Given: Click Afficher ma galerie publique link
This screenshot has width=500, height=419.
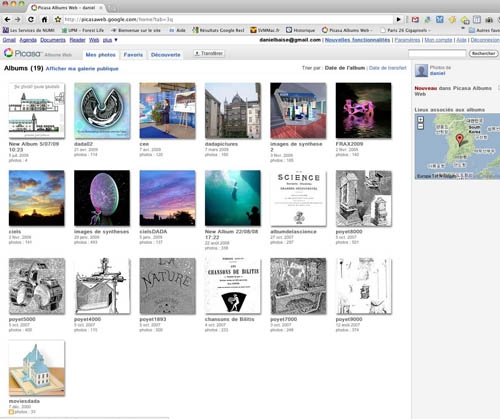Looking at the screenshot, I should click(x=82, y=69).
